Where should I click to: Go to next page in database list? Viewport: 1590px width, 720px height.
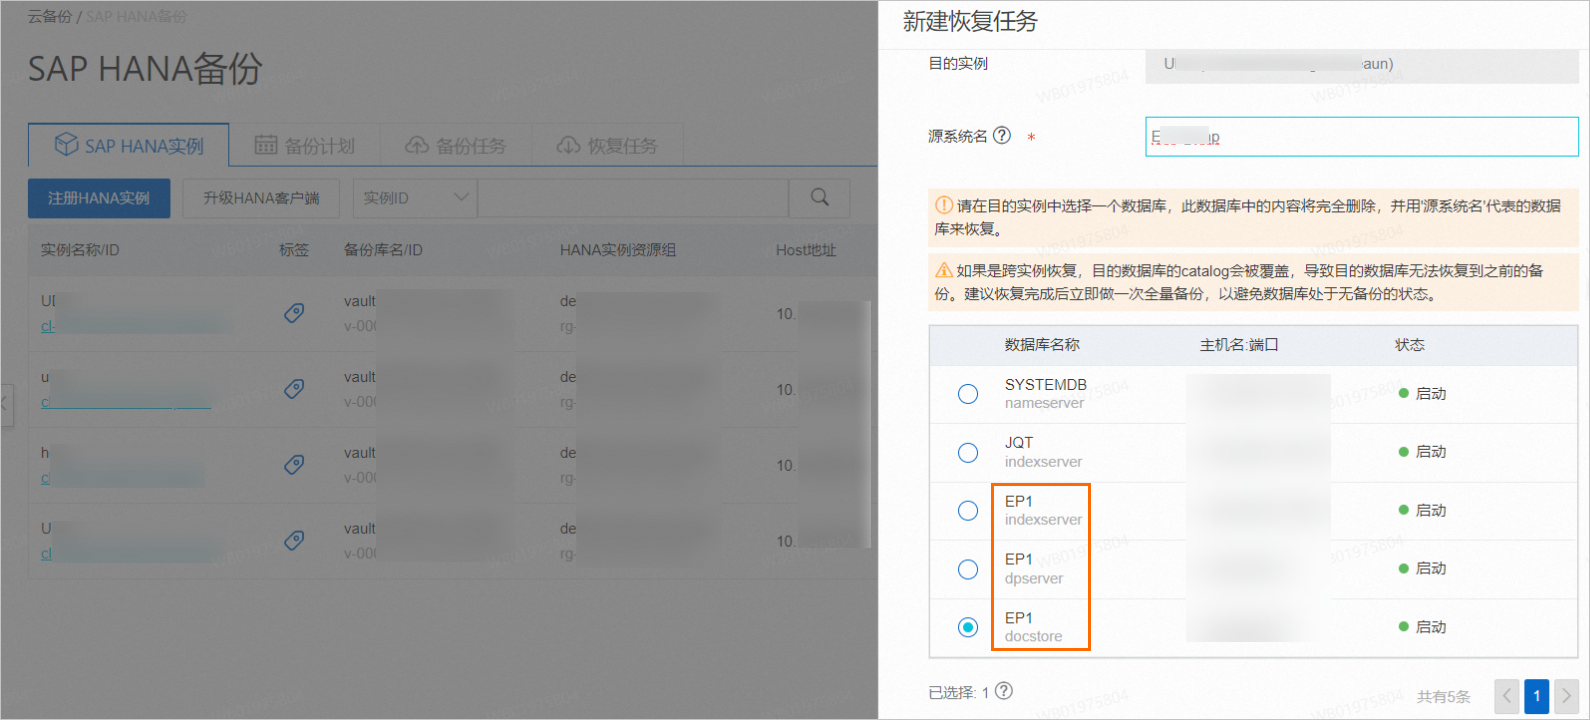point(1566,696)
